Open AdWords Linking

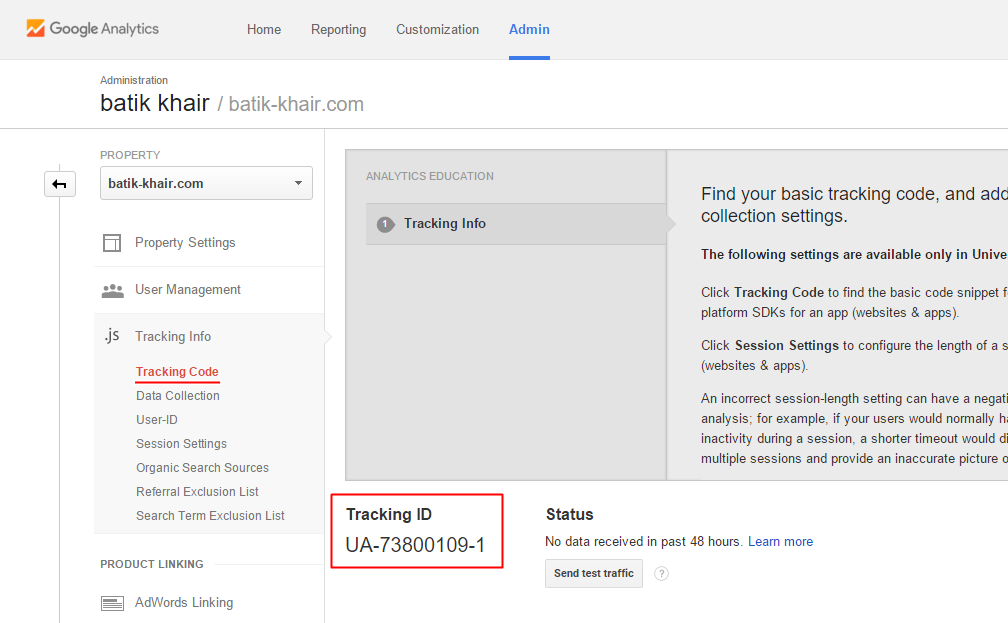coord(184,602)
